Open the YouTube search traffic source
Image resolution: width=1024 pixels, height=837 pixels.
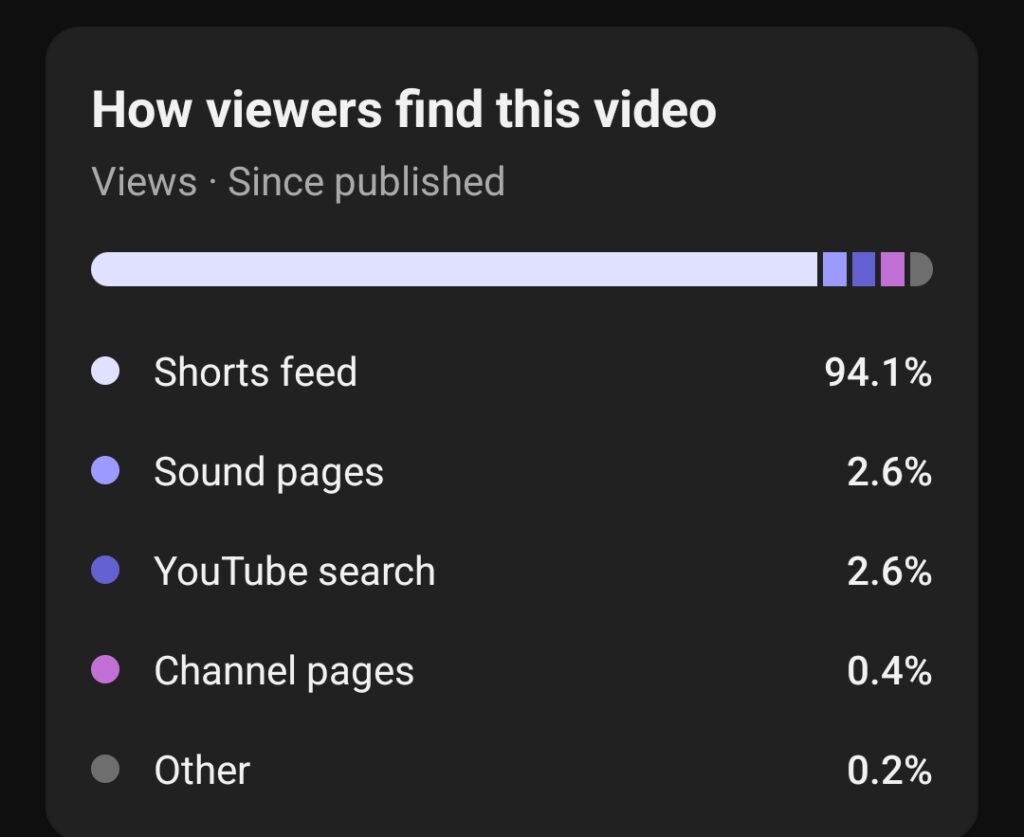(x=294, y=570)
